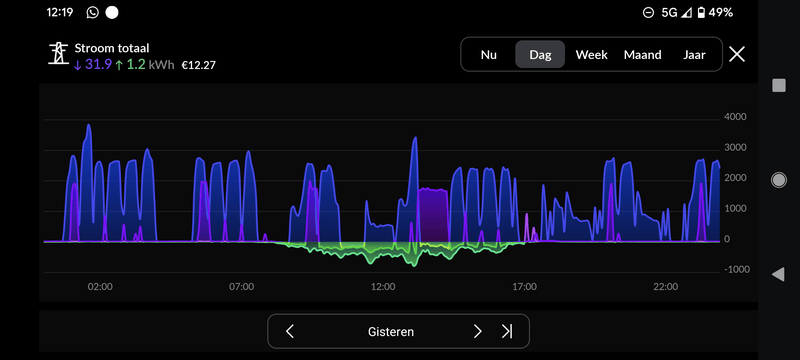Screen dimensions: 800x360
Task: Tap the WhatsApp notification icon
Action: [92, 12]
